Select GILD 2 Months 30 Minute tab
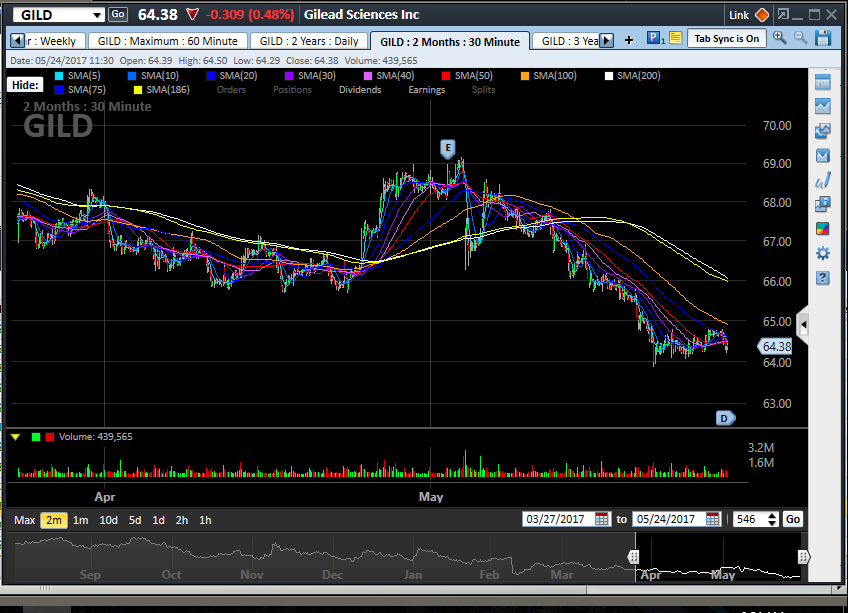 tap(450, 42)
